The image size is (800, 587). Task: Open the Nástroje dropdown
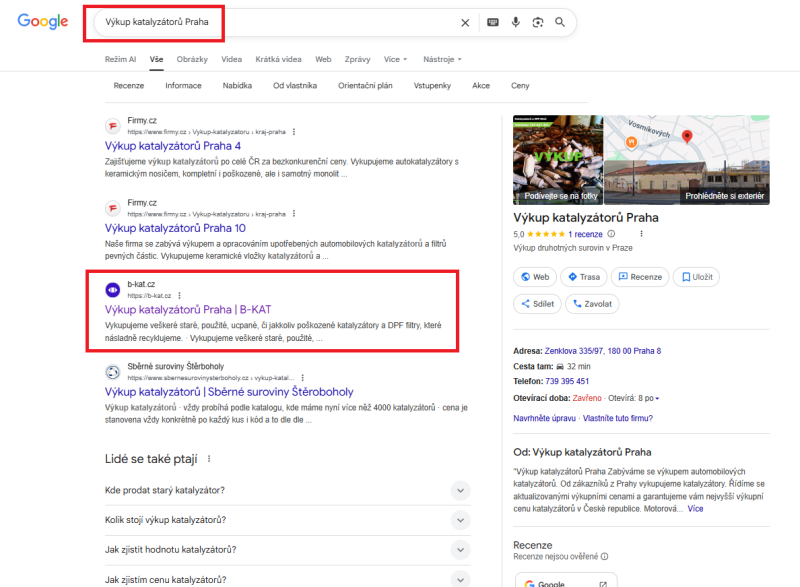pos(442,60)
